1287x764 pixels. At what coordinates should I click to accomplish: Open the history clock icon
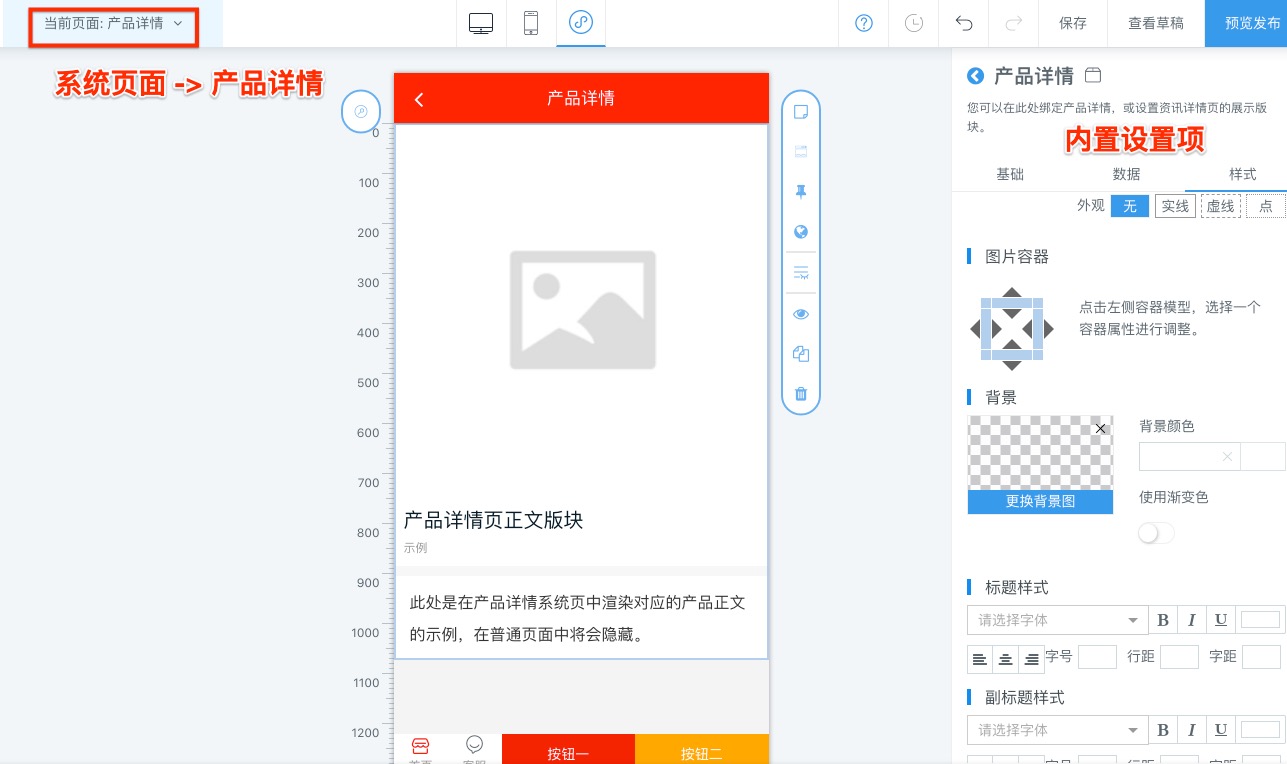click(x=914, y=23)
